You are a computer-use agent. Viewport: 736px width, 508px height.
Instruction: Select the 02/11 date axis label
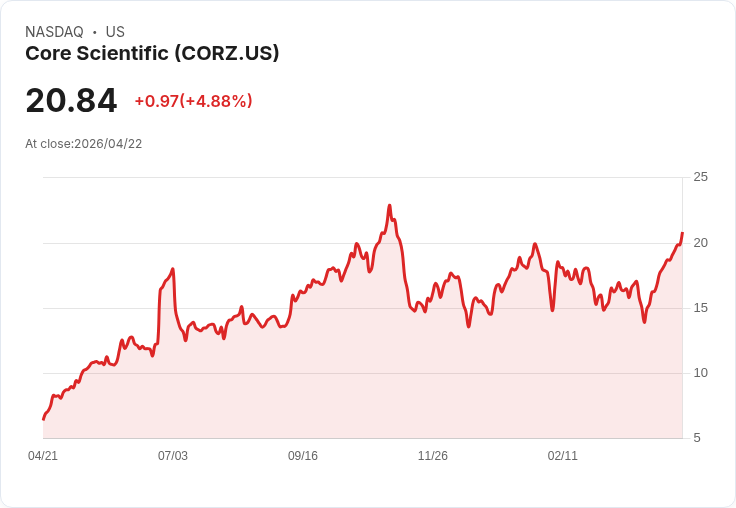pos(563,456)
